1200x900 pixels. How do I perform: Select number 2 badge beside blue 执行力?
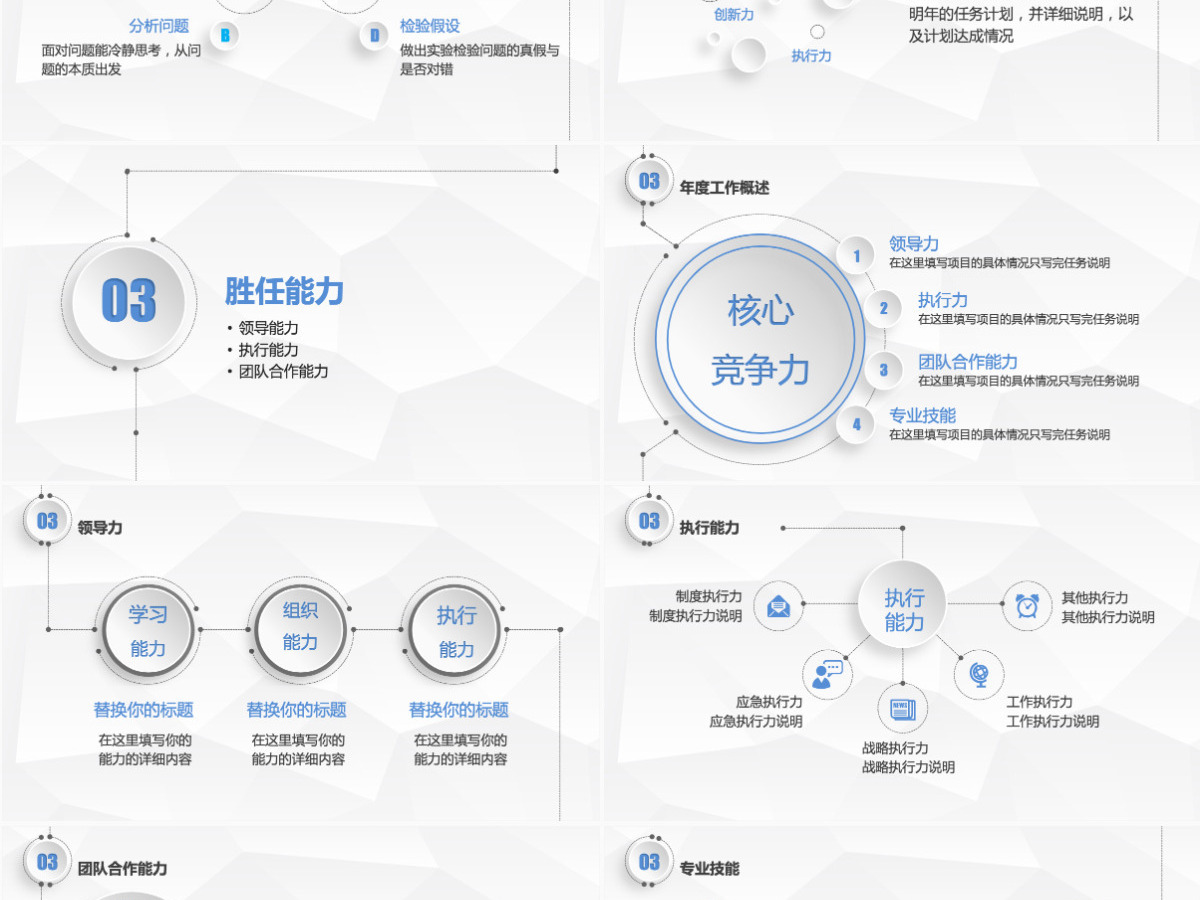pos(883,308)
